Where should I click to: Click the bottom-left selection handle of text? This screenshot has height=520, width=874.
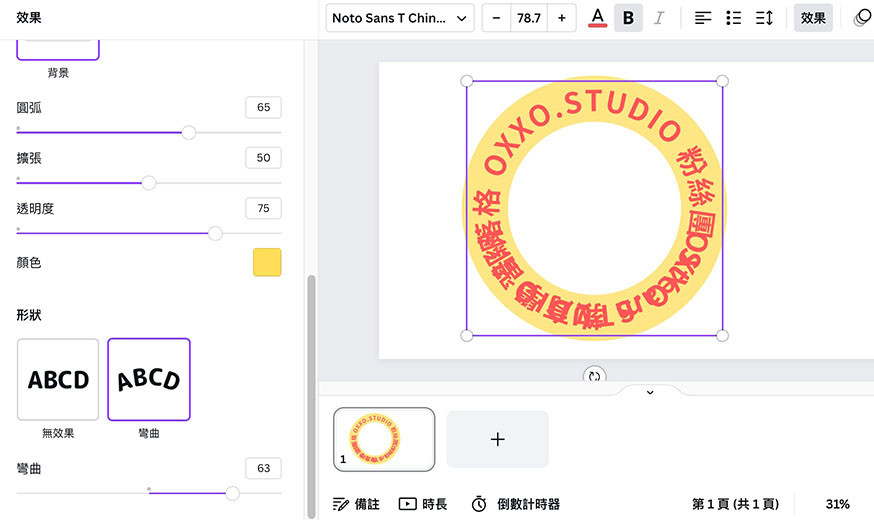467,336
